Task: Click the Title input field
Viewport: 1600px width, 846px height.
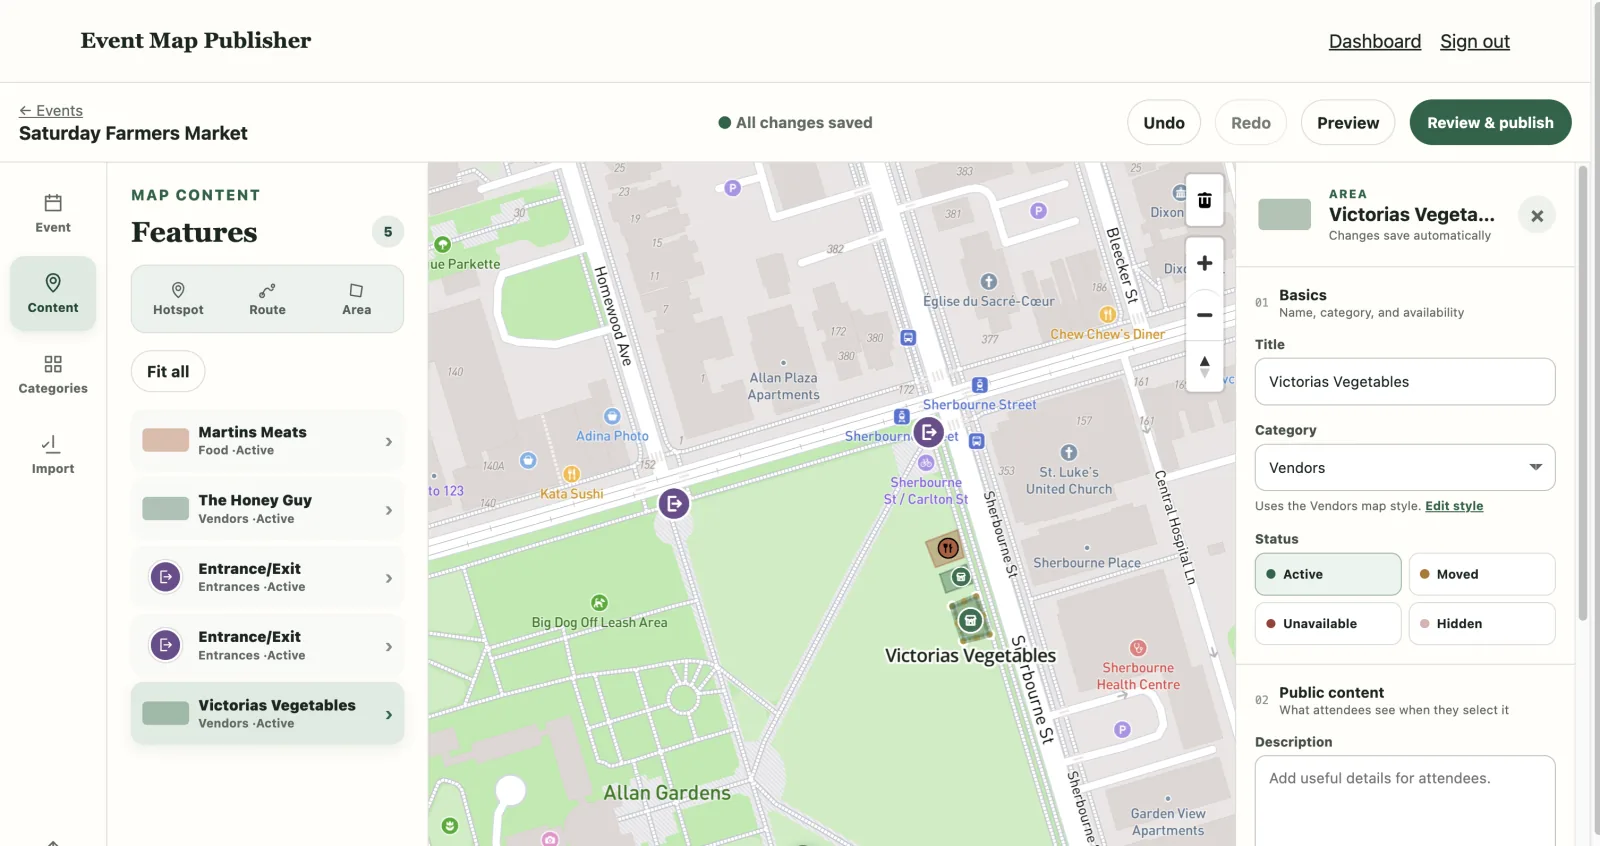Action: coord(1405,381)
